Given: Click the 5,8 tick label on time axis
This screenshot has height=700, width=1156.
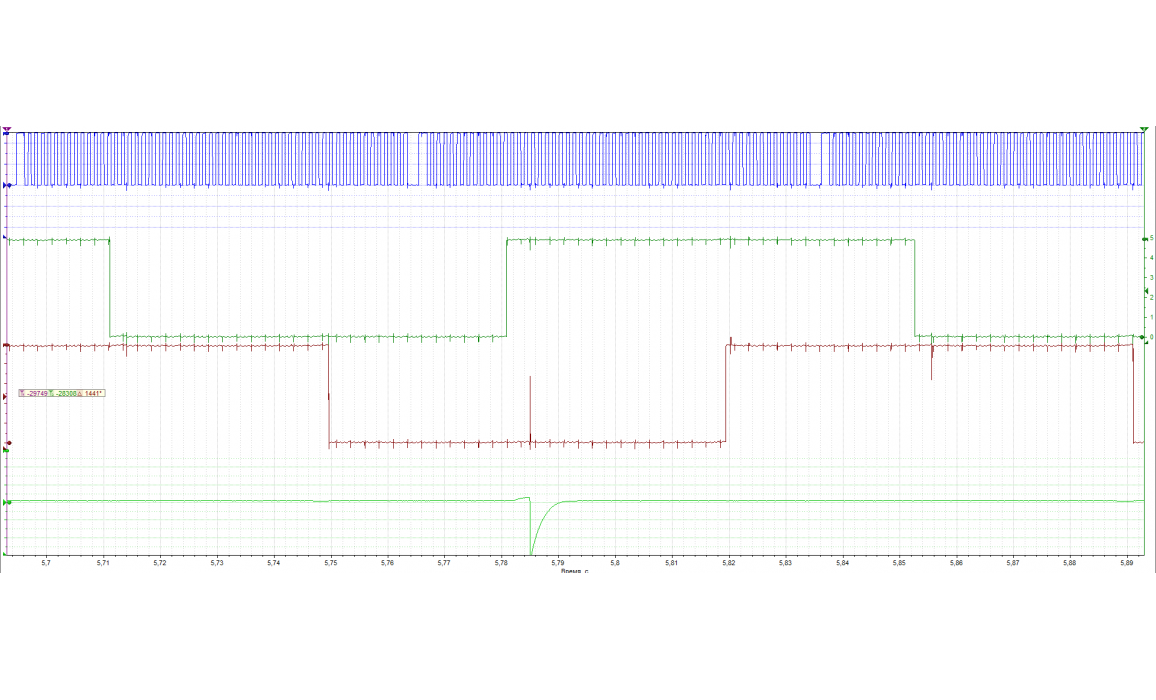Looking at the screenshot, I should click(x=615, y=563).
